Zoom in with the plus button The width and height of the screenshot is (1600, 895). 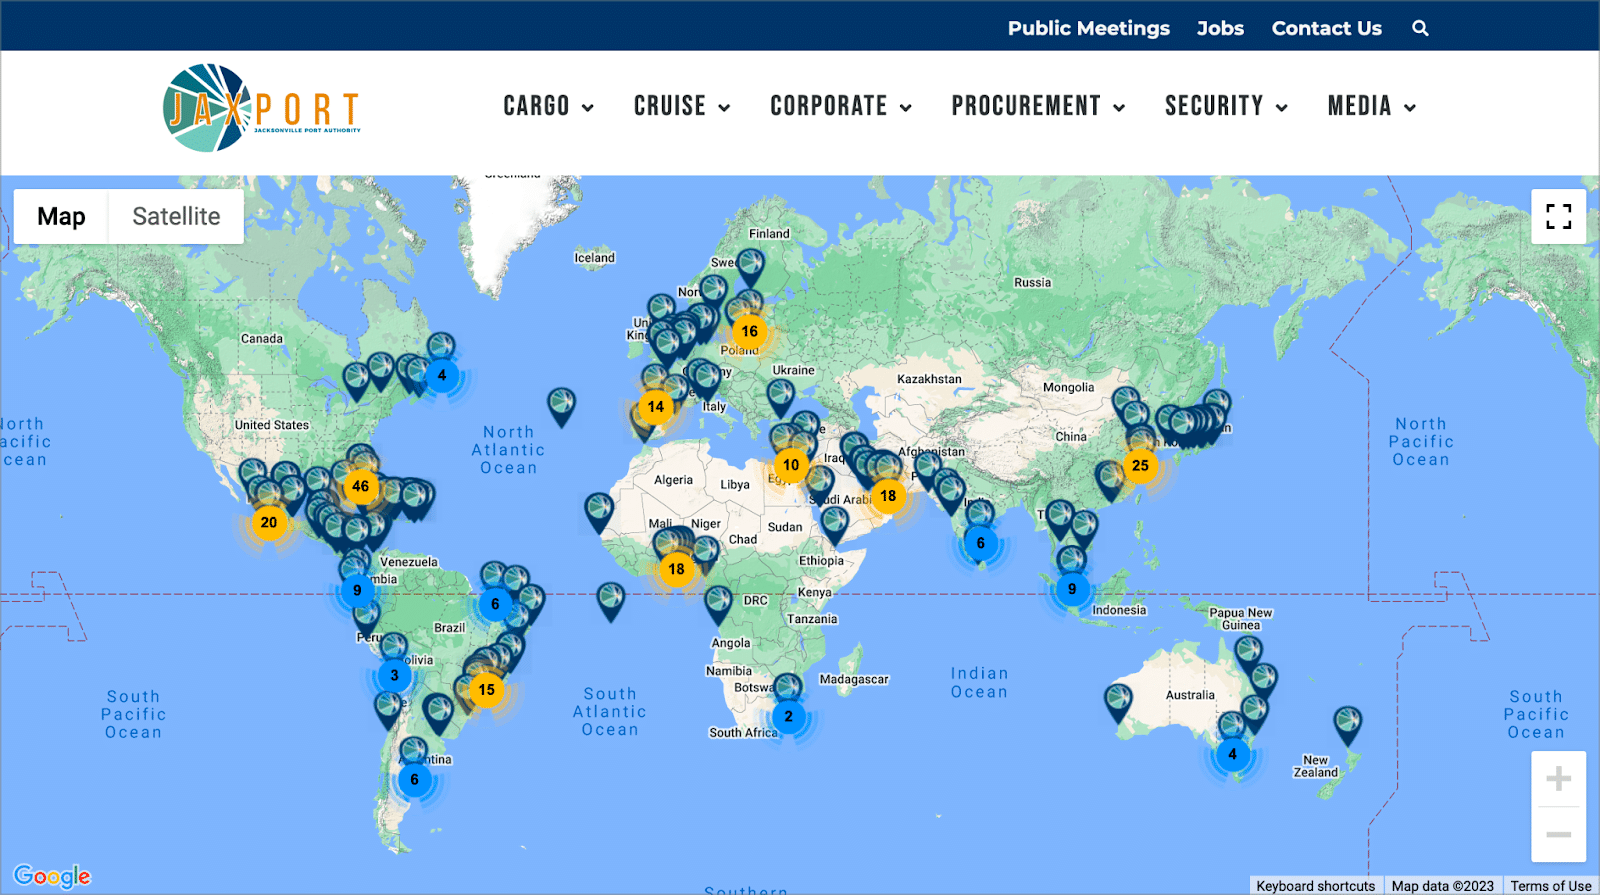(1558, 779)
